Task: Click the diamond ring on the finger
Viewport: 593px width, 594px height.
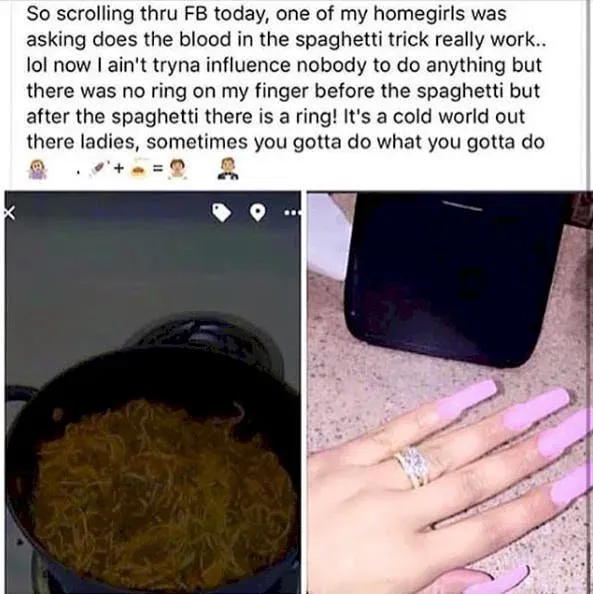Action: [x=413, y=466]
